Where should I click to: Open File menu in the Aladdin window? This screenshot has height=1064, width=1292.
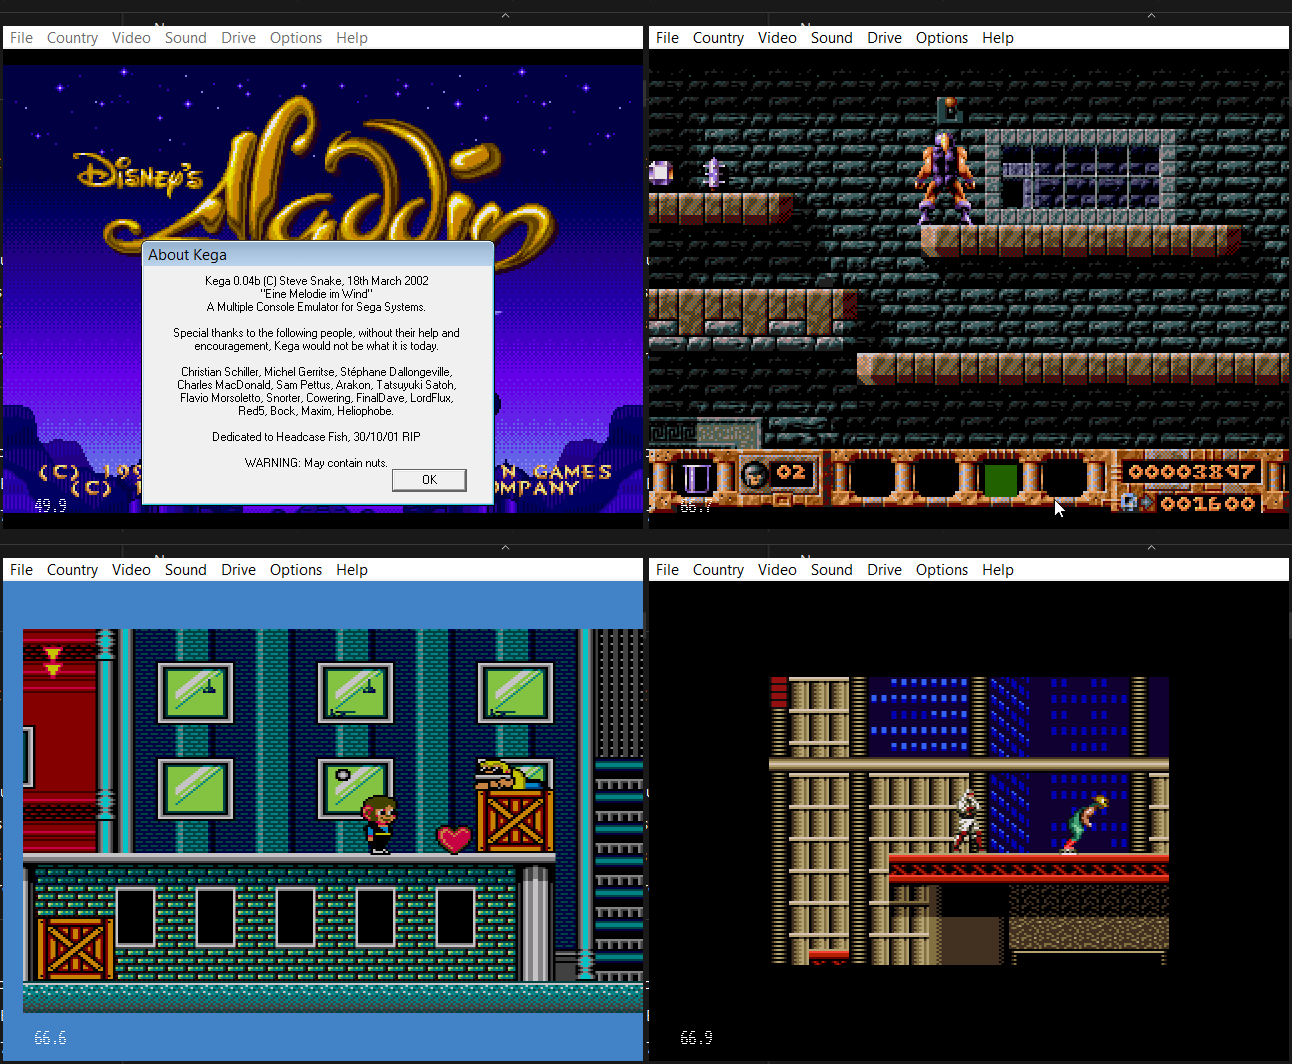tap(21, 38)
